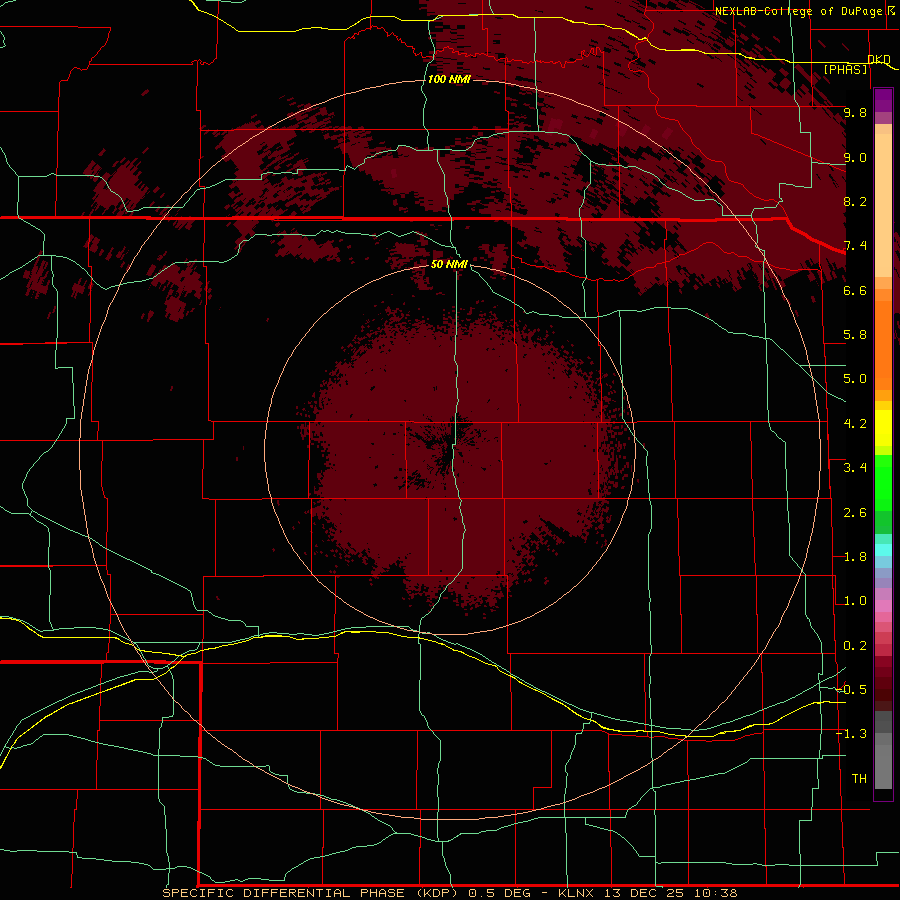Click the 5.0 scale value
Screen dimensions: 900x900
click(x=855, y=379)
